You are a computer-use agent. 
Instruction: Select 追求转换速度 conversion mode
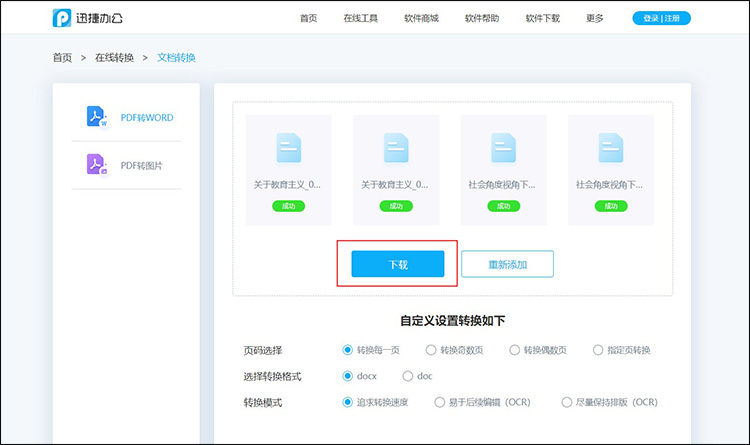click(x=348, y=402)
